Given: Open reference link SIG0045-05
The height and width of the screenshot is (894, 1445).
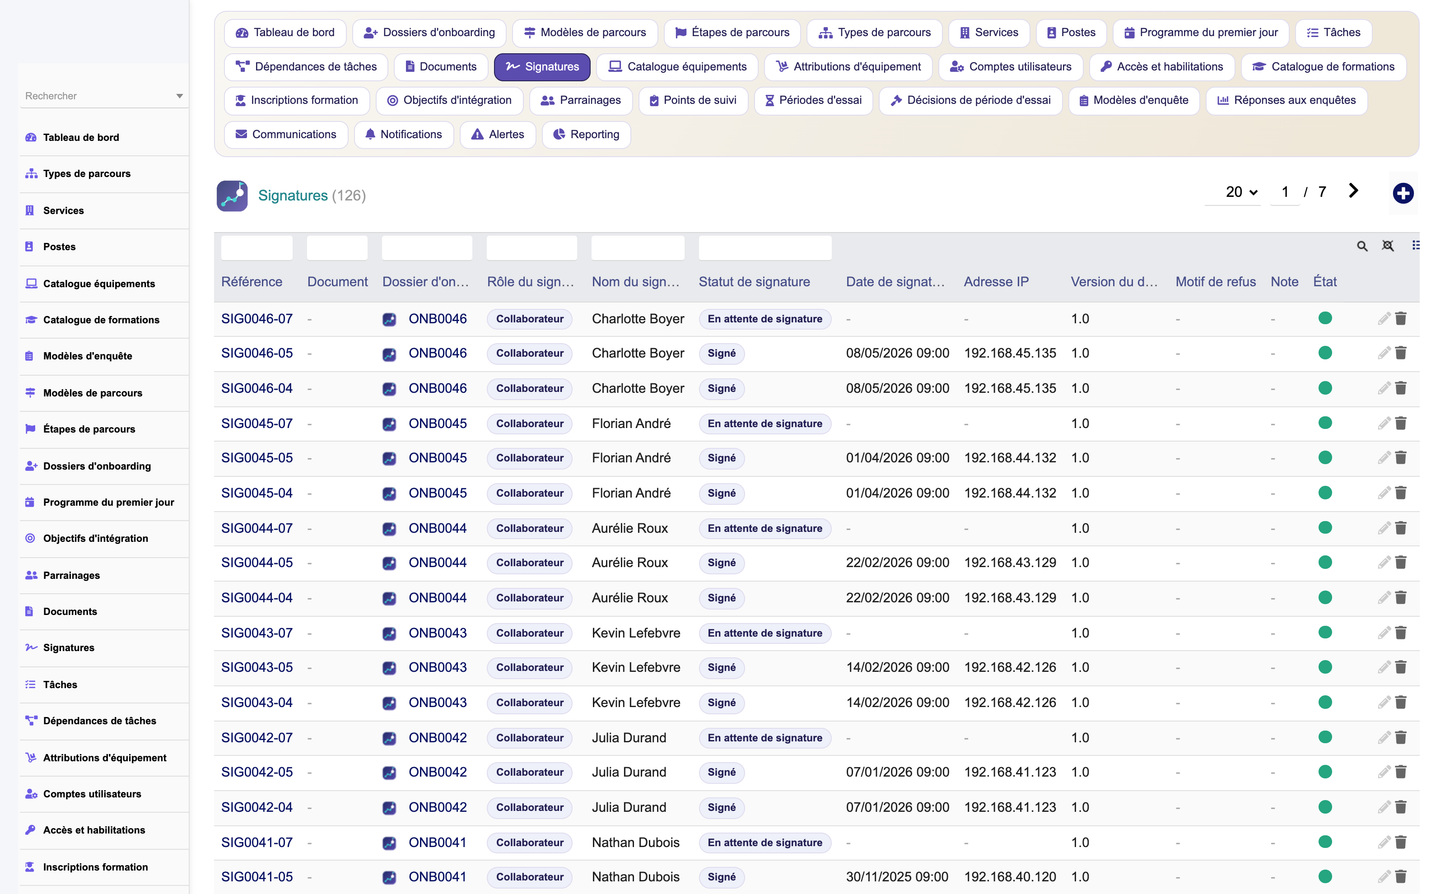Looking at the screenshot, I should click(257, 458).
